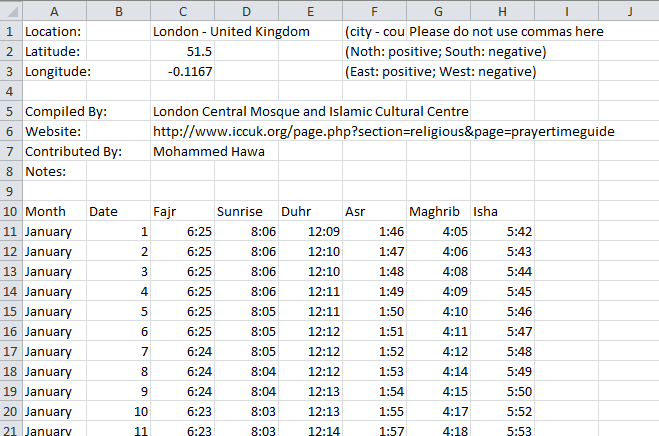The image size is (659, 436).
Task: Select column J header
Action: coord(630,11)
